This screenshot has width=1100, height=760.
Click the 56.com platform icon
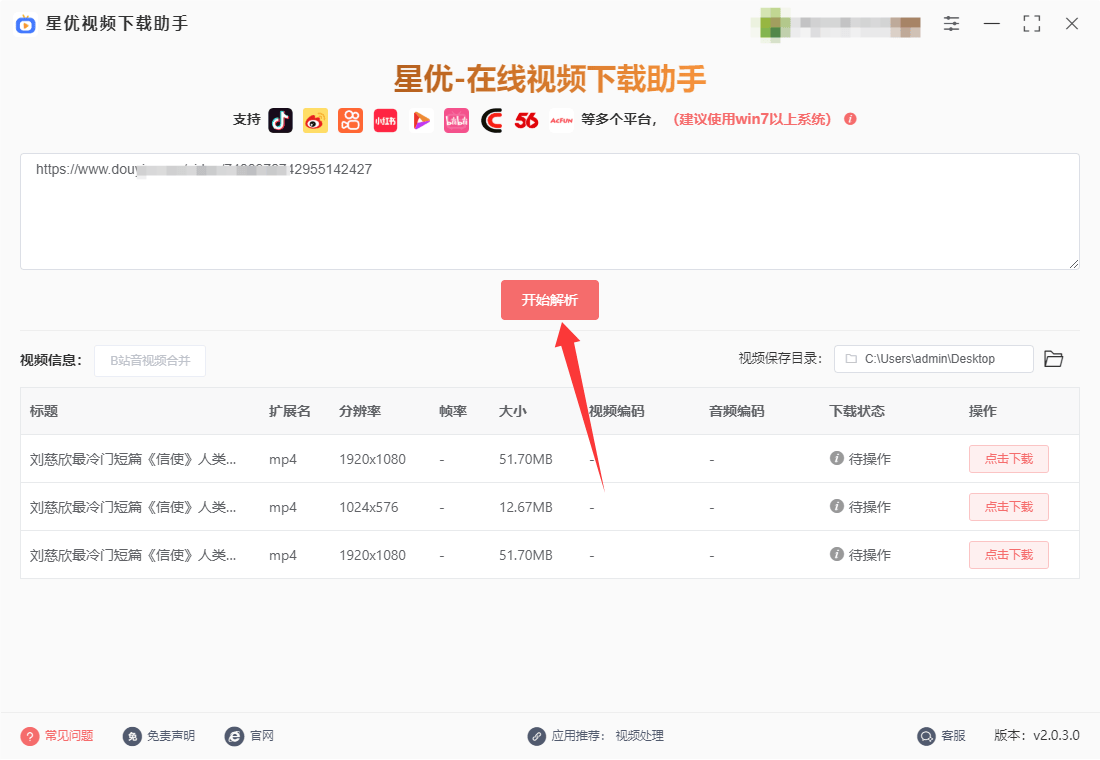[527, 120]
